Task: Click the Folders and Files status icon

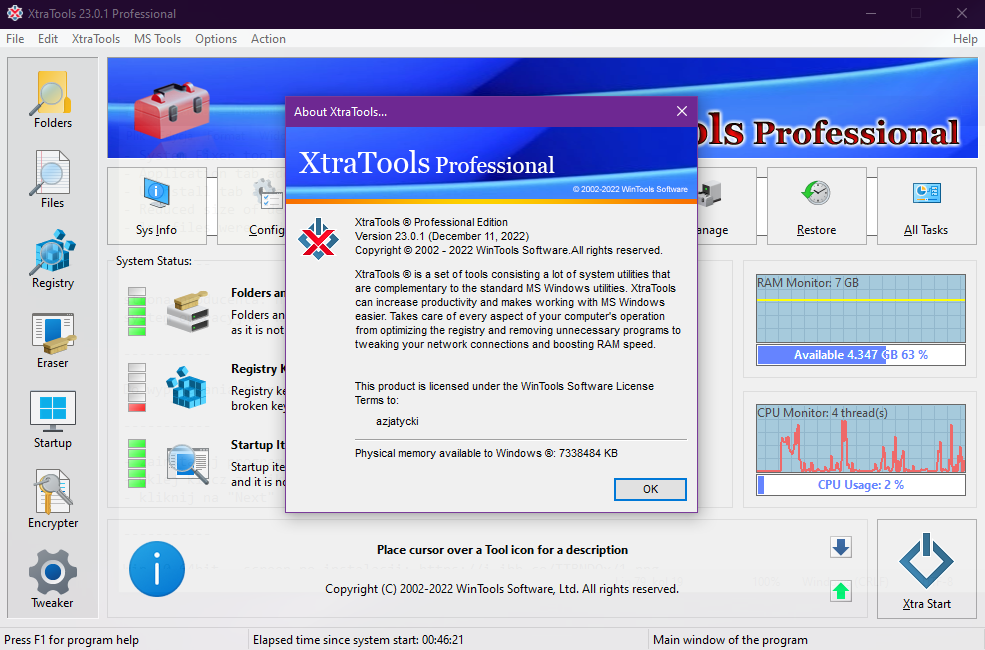Action: 187,311
